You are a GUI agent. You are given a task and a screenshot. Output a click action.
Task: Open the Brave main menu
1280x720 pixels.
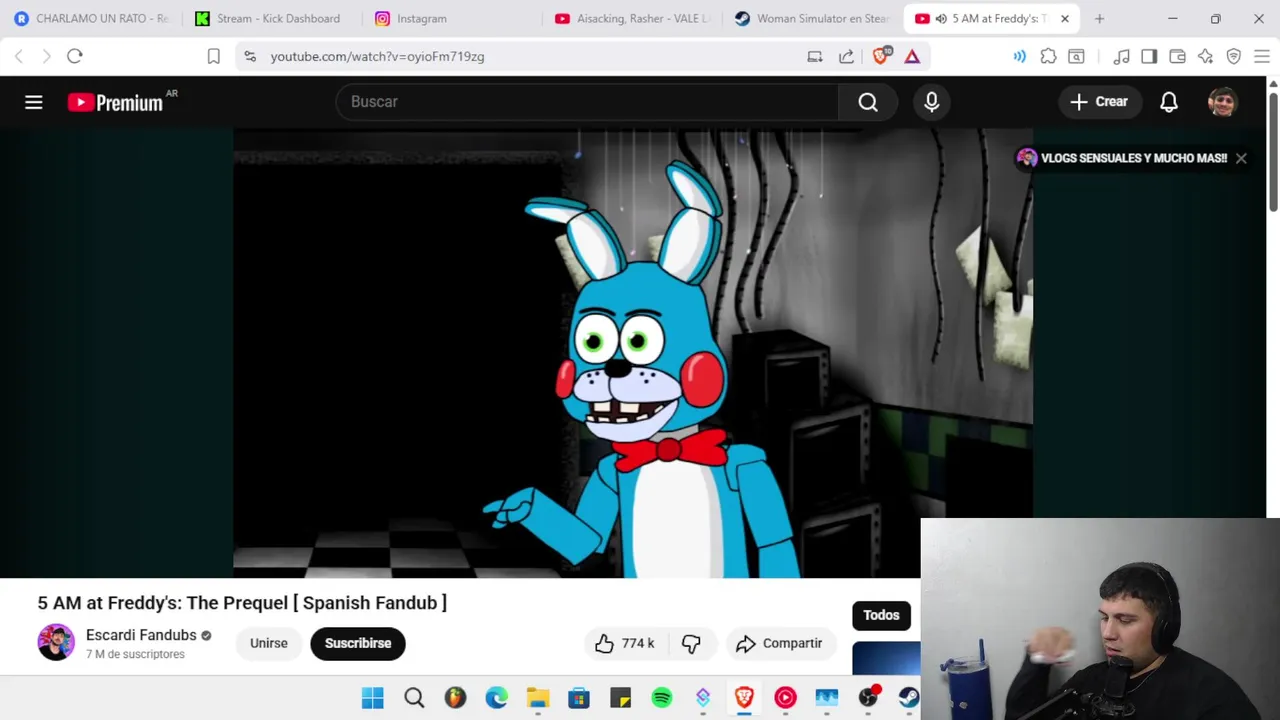(1261, 56)
